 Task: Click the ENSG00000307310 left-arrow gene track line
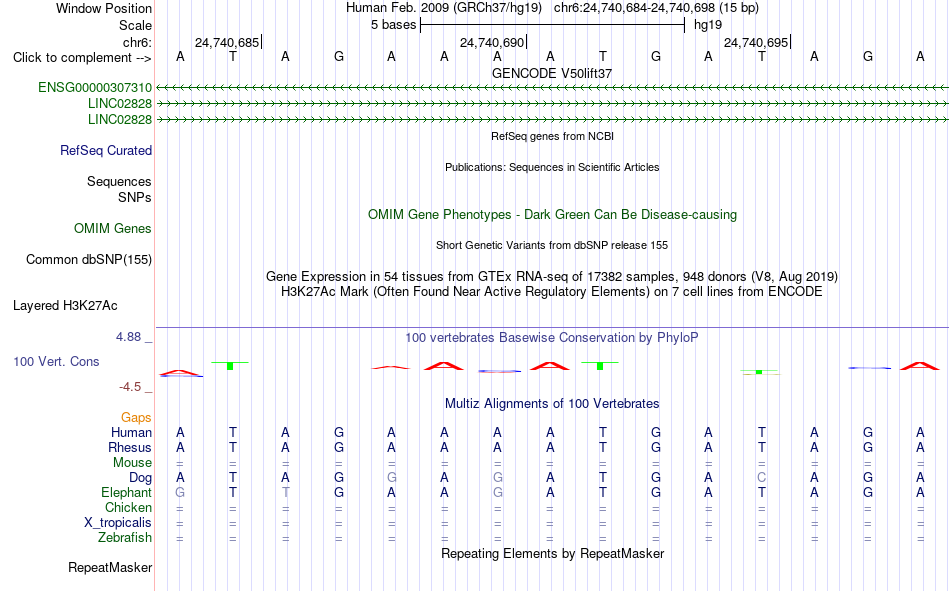click(552, 88)
